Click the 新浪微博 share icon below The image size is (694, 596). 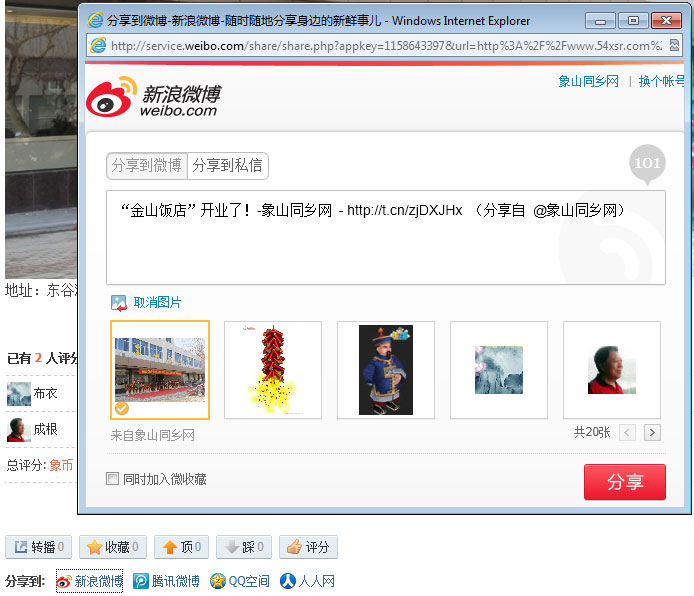coord(64,581)
